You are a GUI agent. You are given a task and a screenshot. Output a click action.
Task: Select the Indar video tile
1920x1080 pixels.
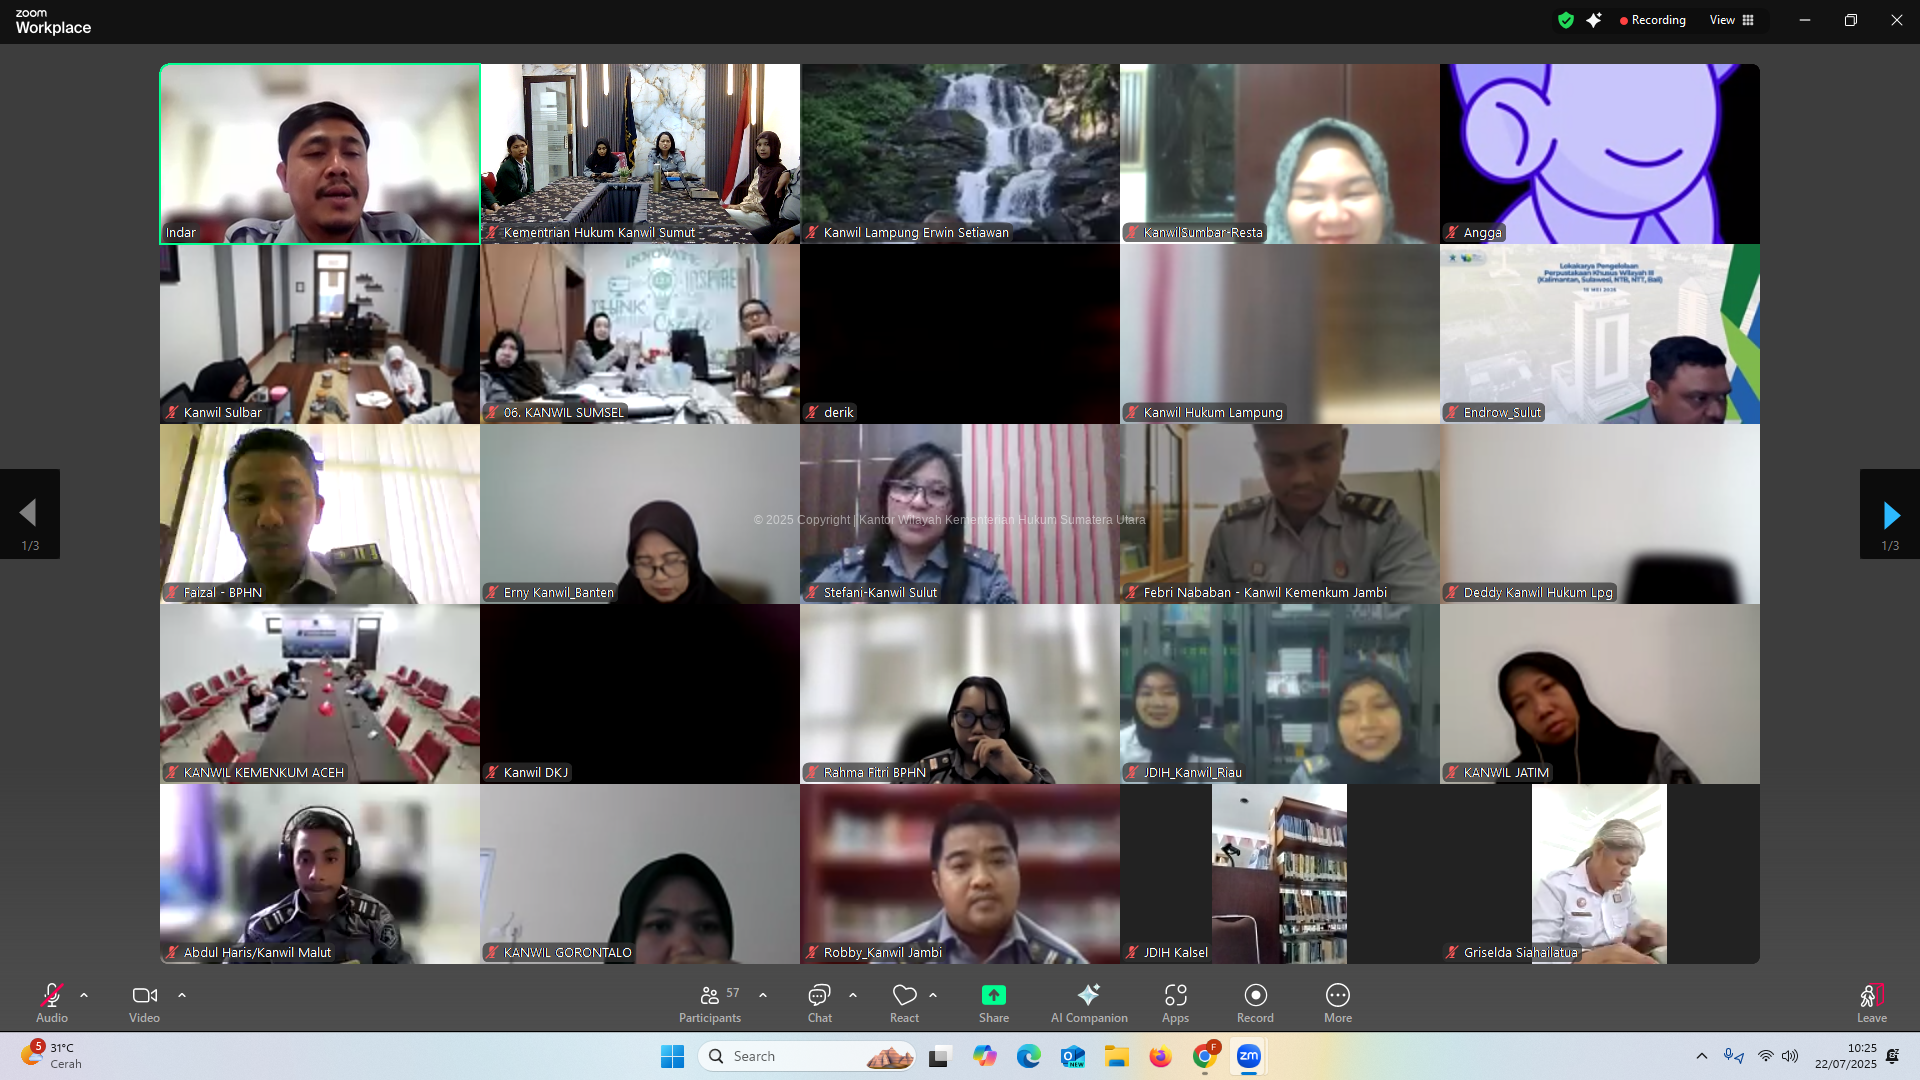(320, 154)
